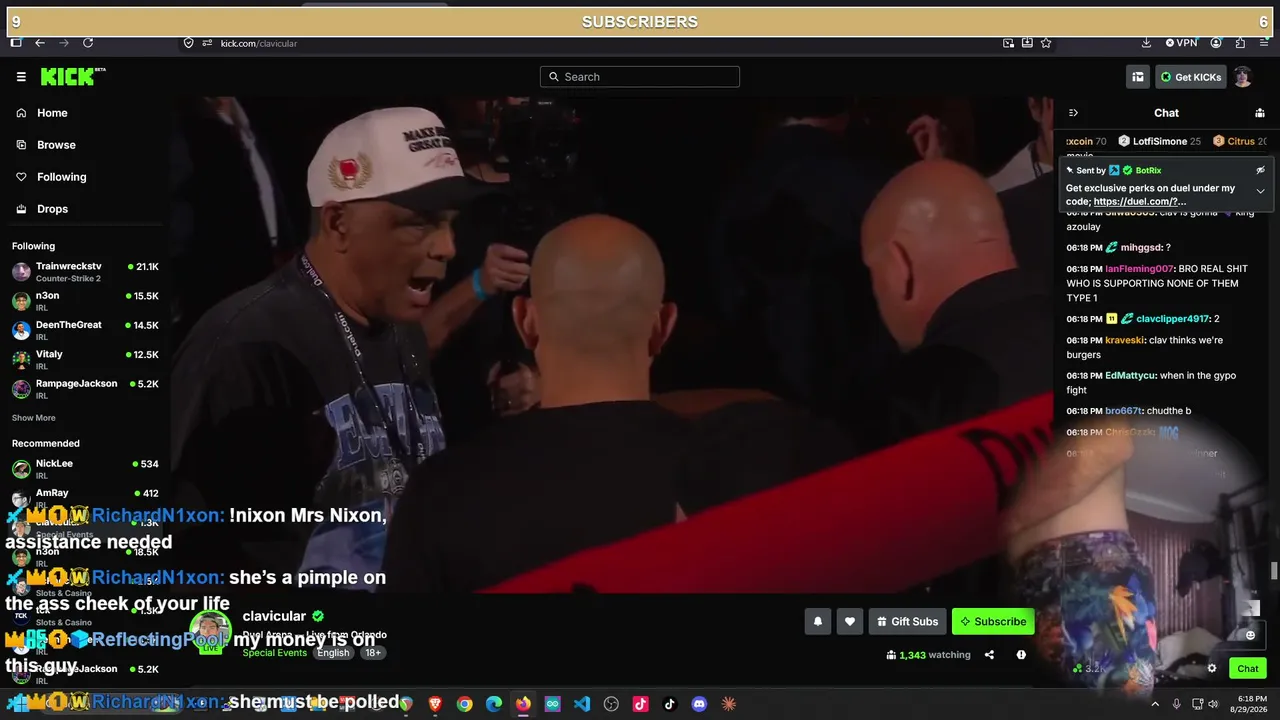Viewport: 1280px width, 720px height.
Task: Open DeenTheGreat channel from Following list
Action: [x=85, y=330]
